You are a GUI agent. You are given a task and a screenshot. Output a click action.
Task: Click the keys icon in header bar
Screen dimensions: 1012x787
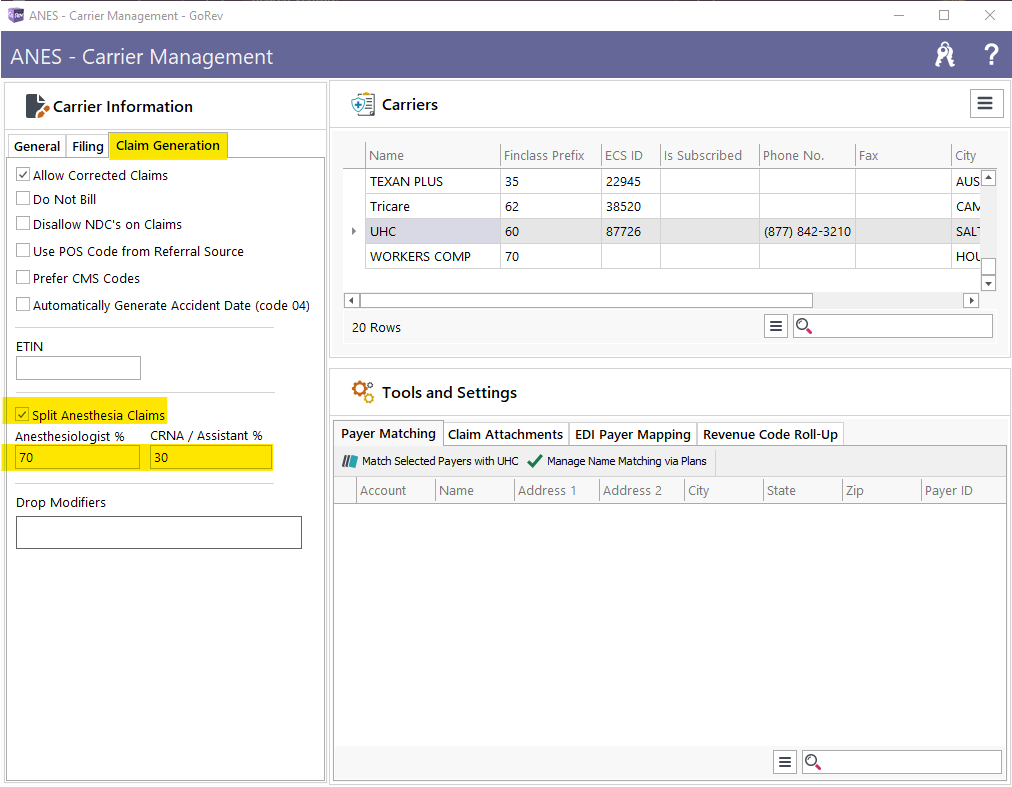[x=945, y=55]
